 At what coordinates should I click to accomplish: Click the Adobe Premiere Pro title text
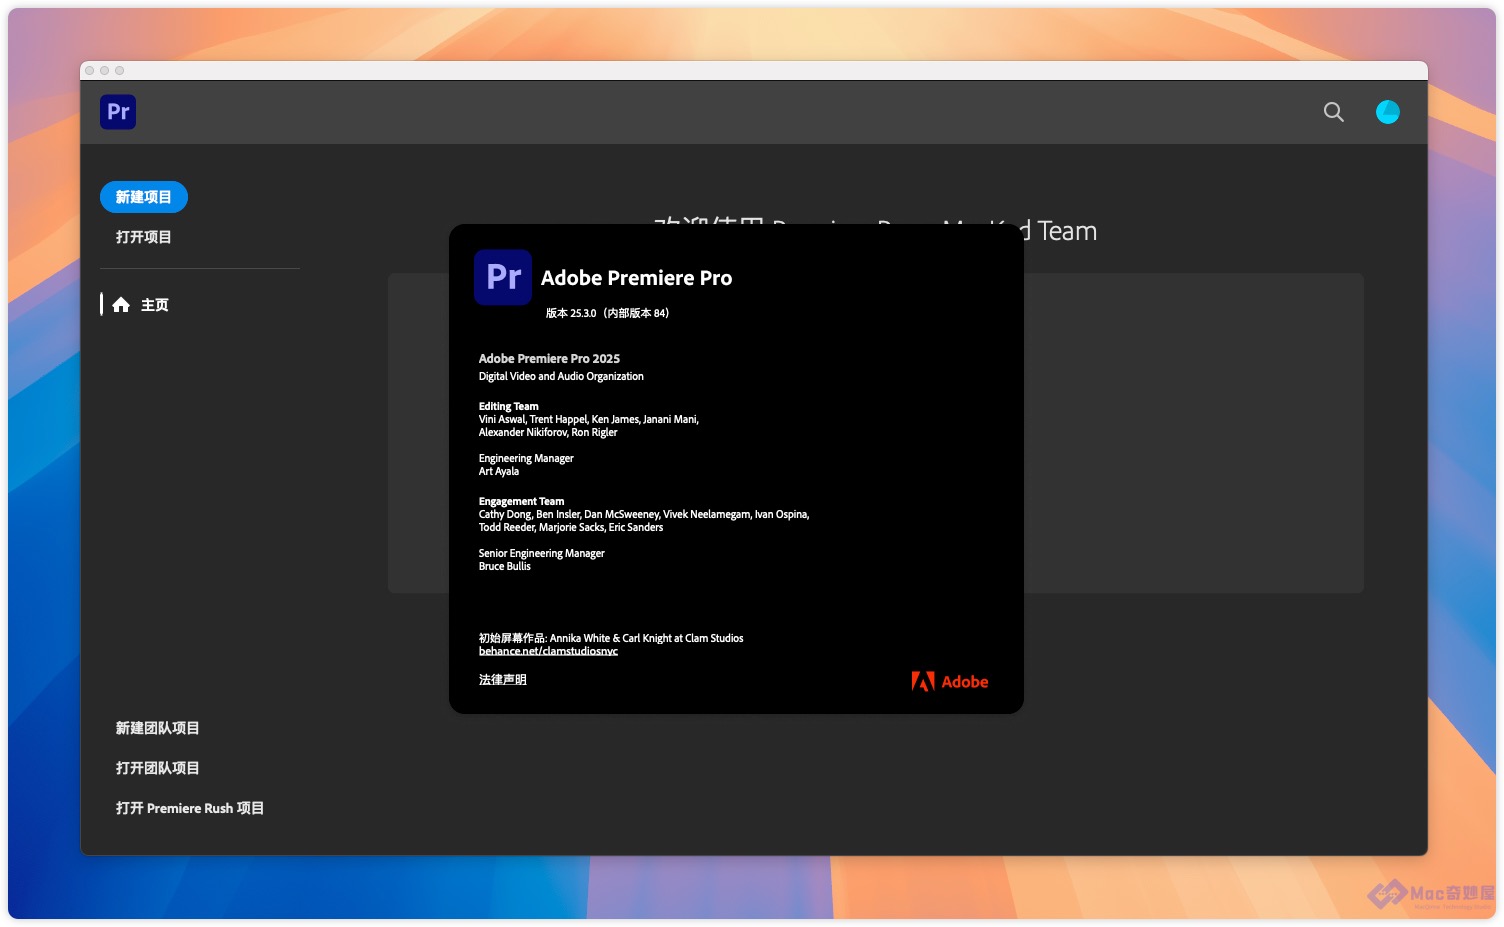click(x=637, y=278)
